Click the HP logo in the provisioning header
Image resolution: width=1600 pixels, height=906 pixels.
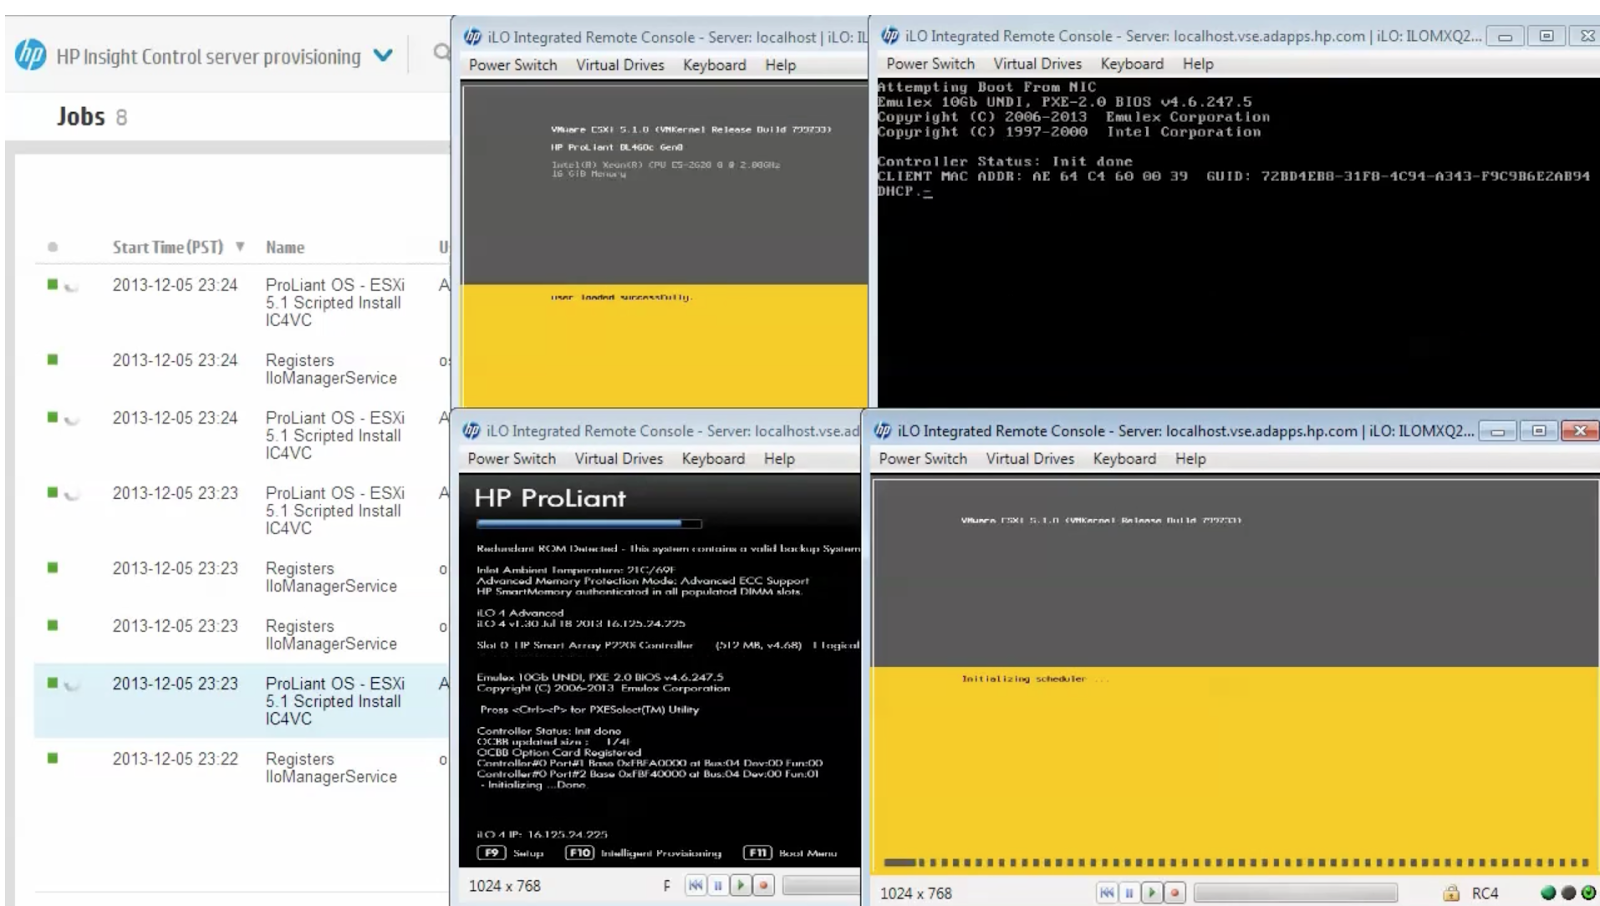30,55
